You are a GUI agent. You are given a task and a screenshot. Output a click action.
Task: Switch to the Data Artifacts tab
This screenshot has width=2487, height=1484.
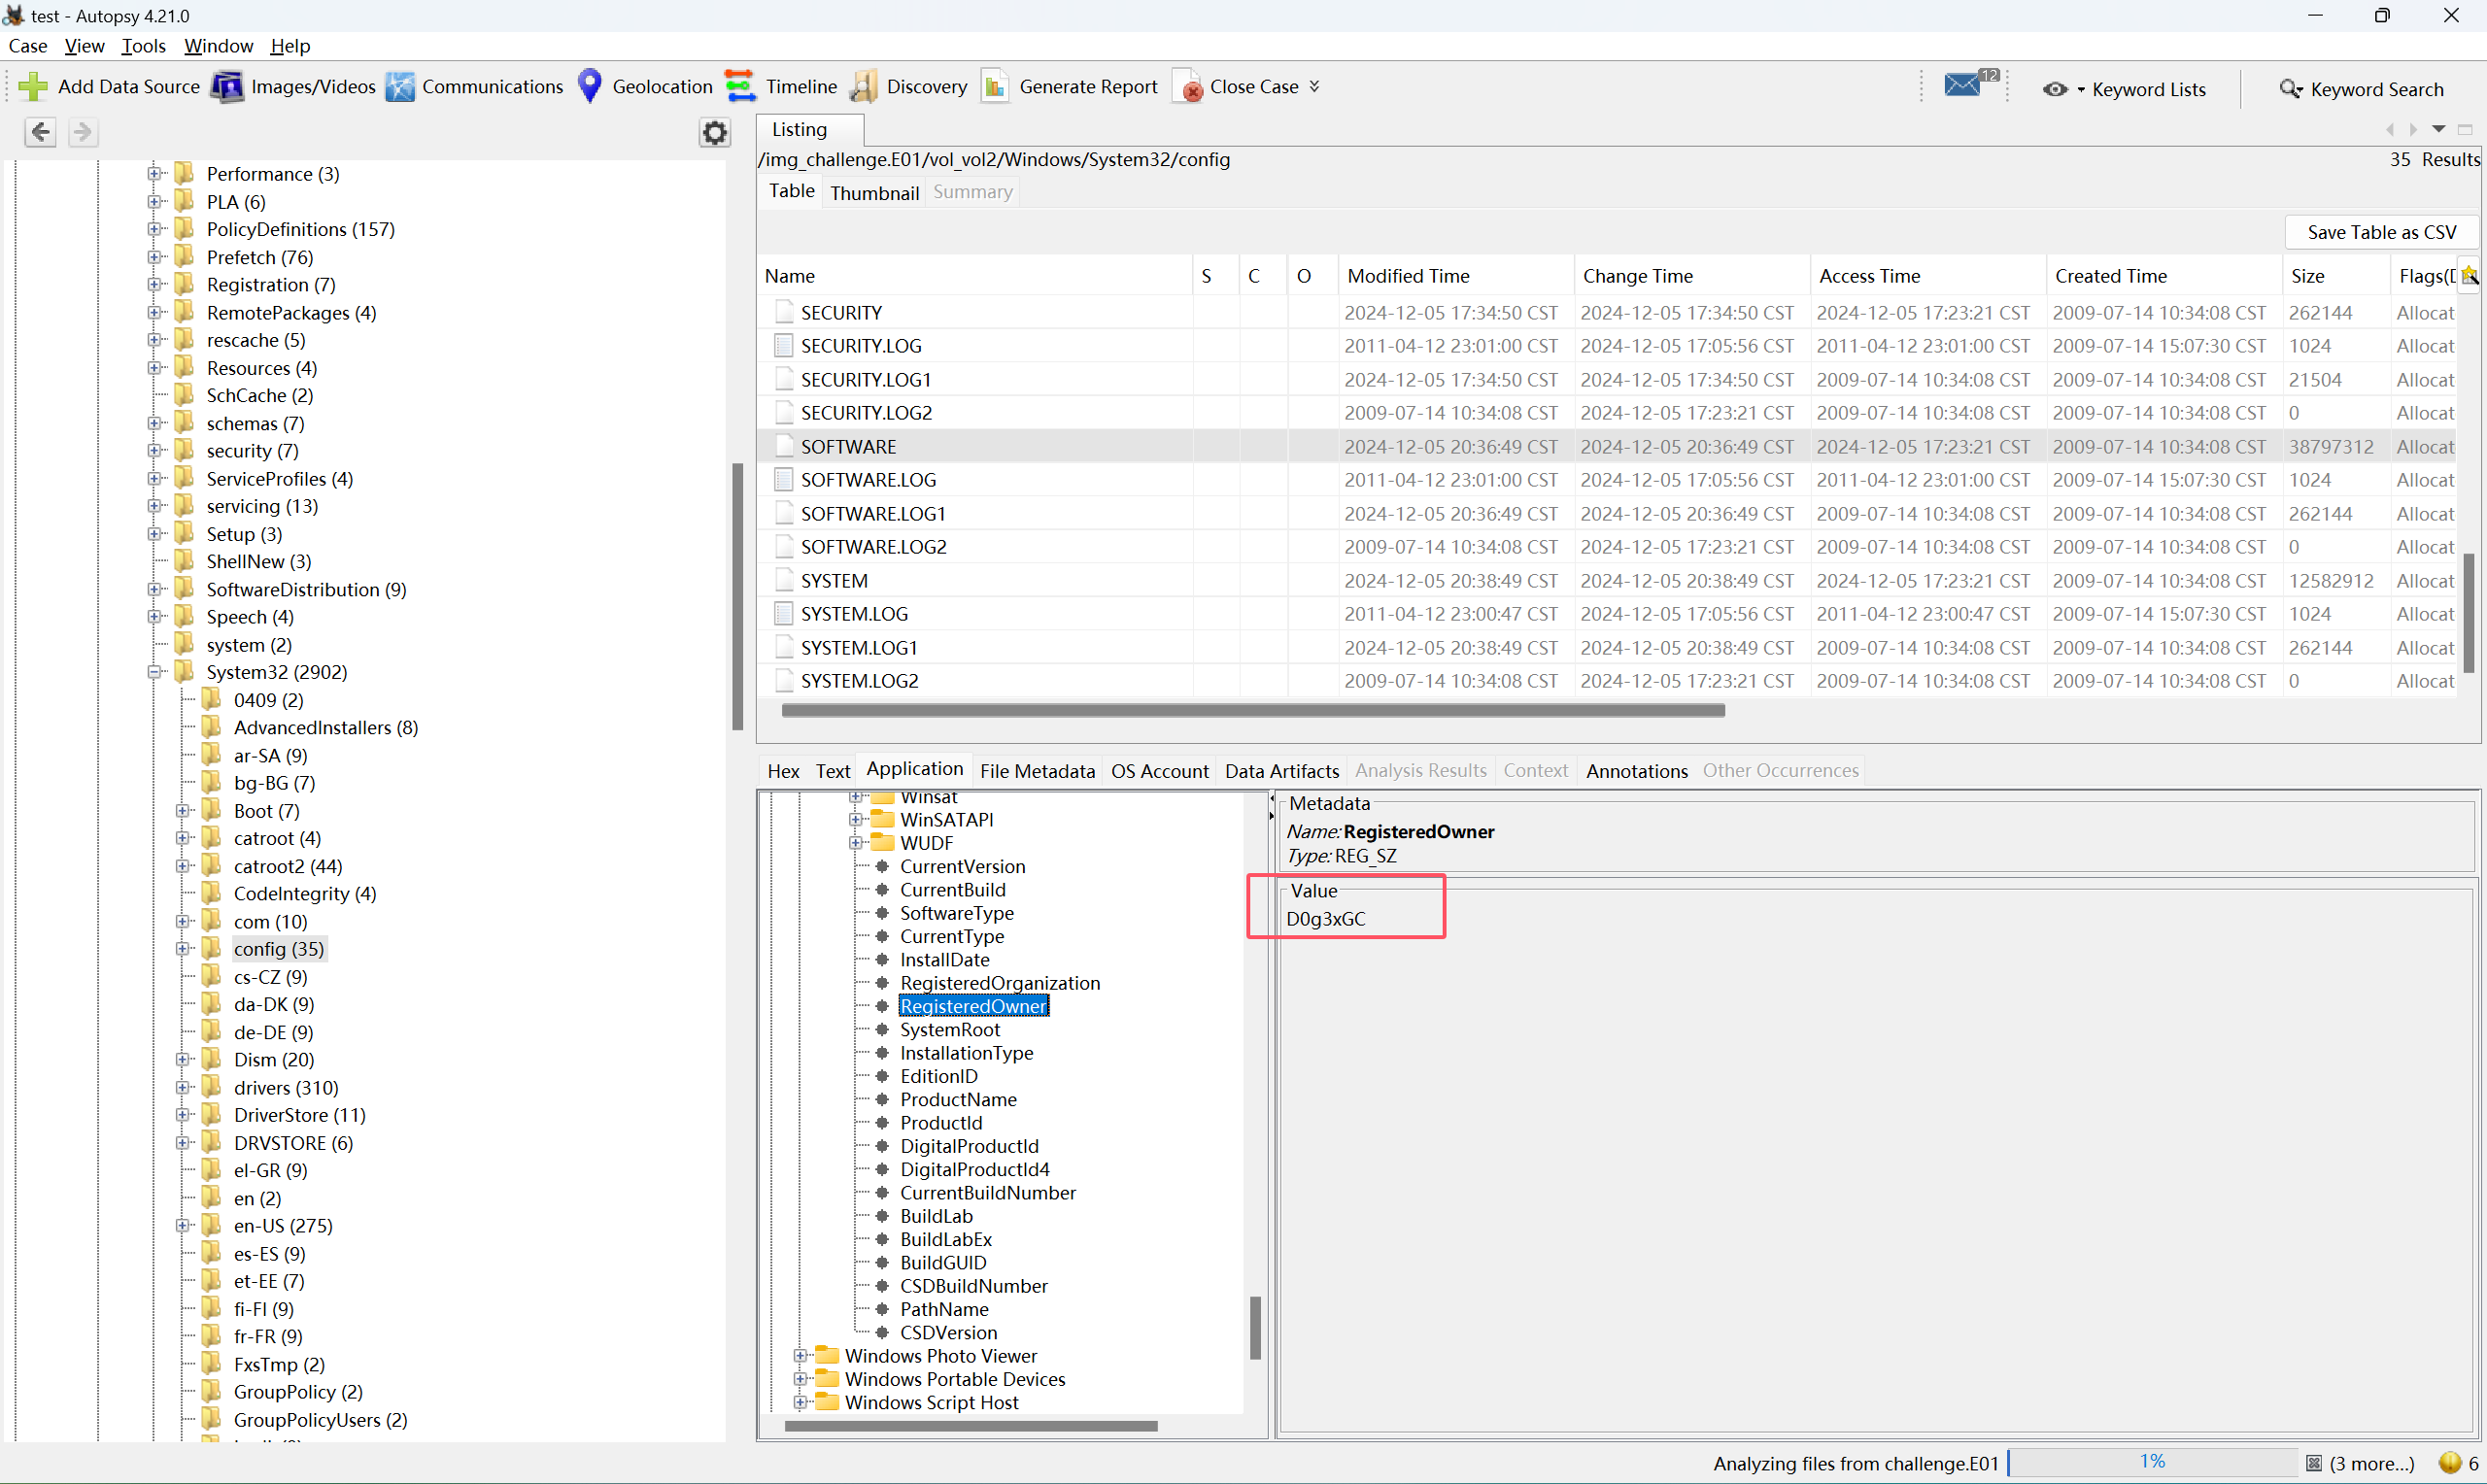coord(1281,771)
